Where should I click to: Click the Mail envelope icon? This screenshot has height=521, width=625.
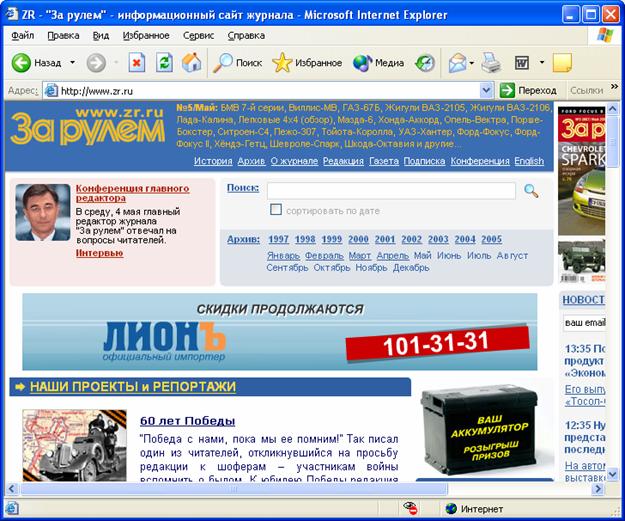pyautogui.click(x=457, y=63)
